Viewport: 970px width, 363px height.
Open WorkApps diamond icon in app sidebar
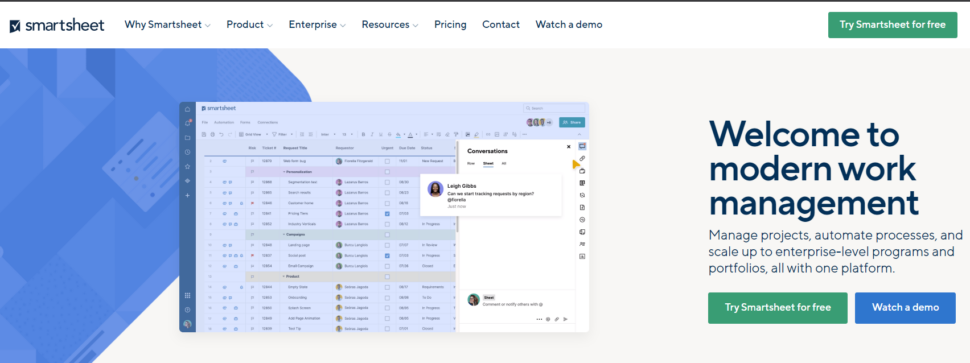click(x=187, y=181)
